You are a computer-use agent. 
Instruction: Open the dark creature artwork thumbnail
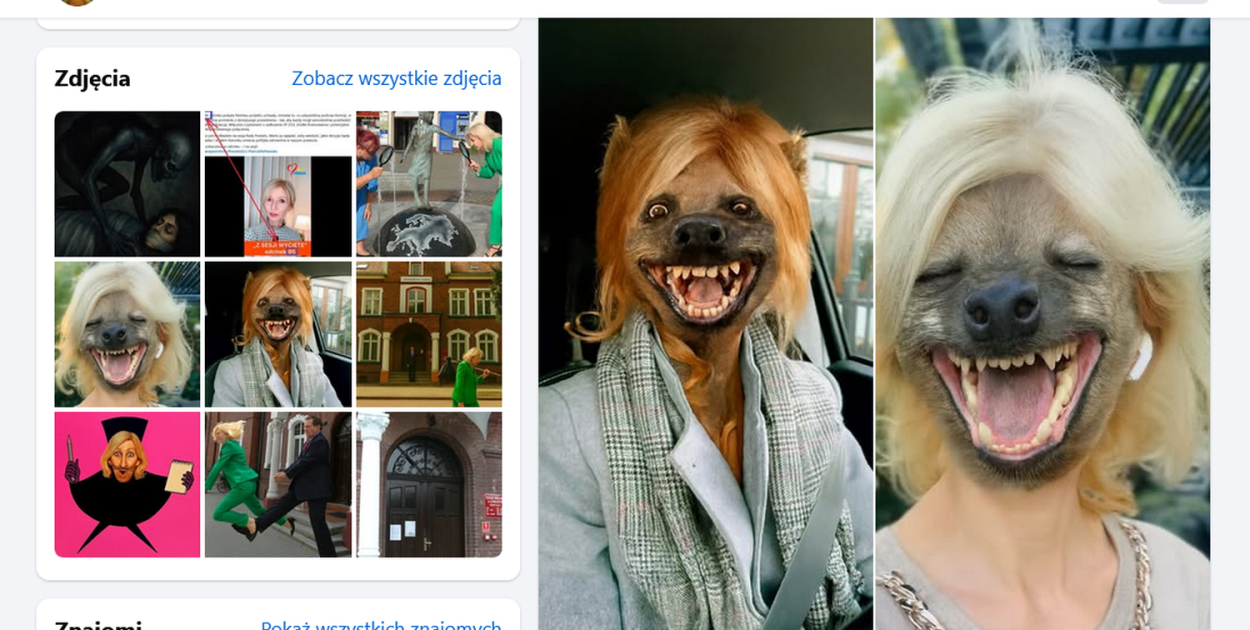(x=127, y=184)
